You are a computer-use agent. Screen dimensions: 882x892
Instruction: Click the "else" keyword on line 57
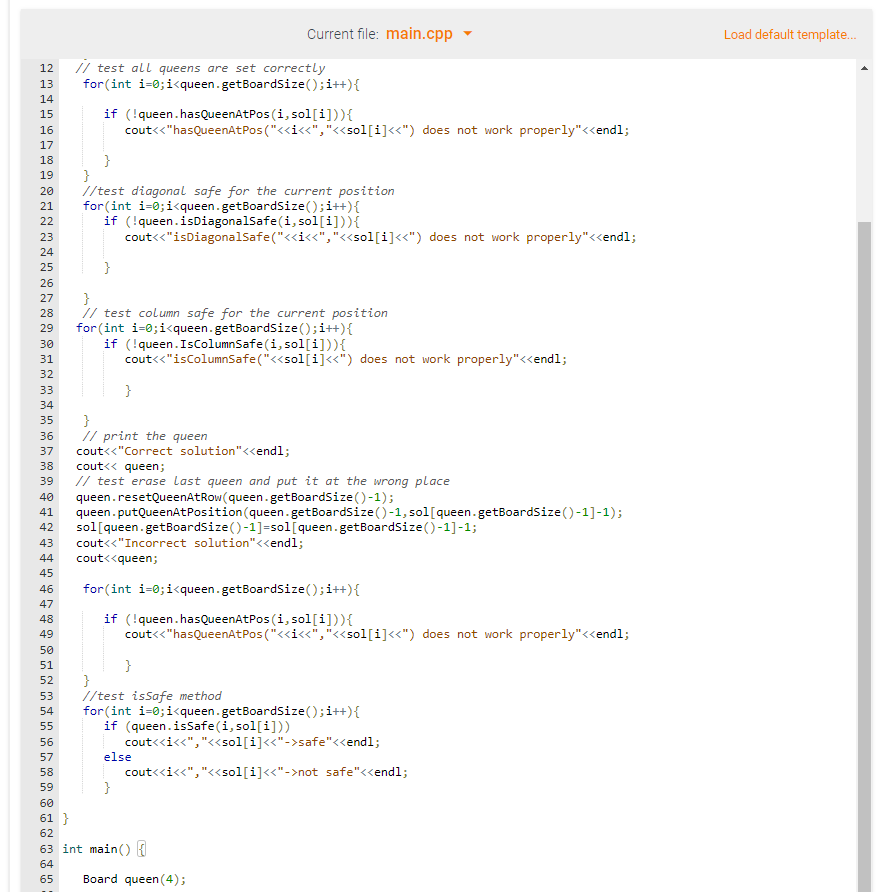pyautogui.click(x=117, y=757)
